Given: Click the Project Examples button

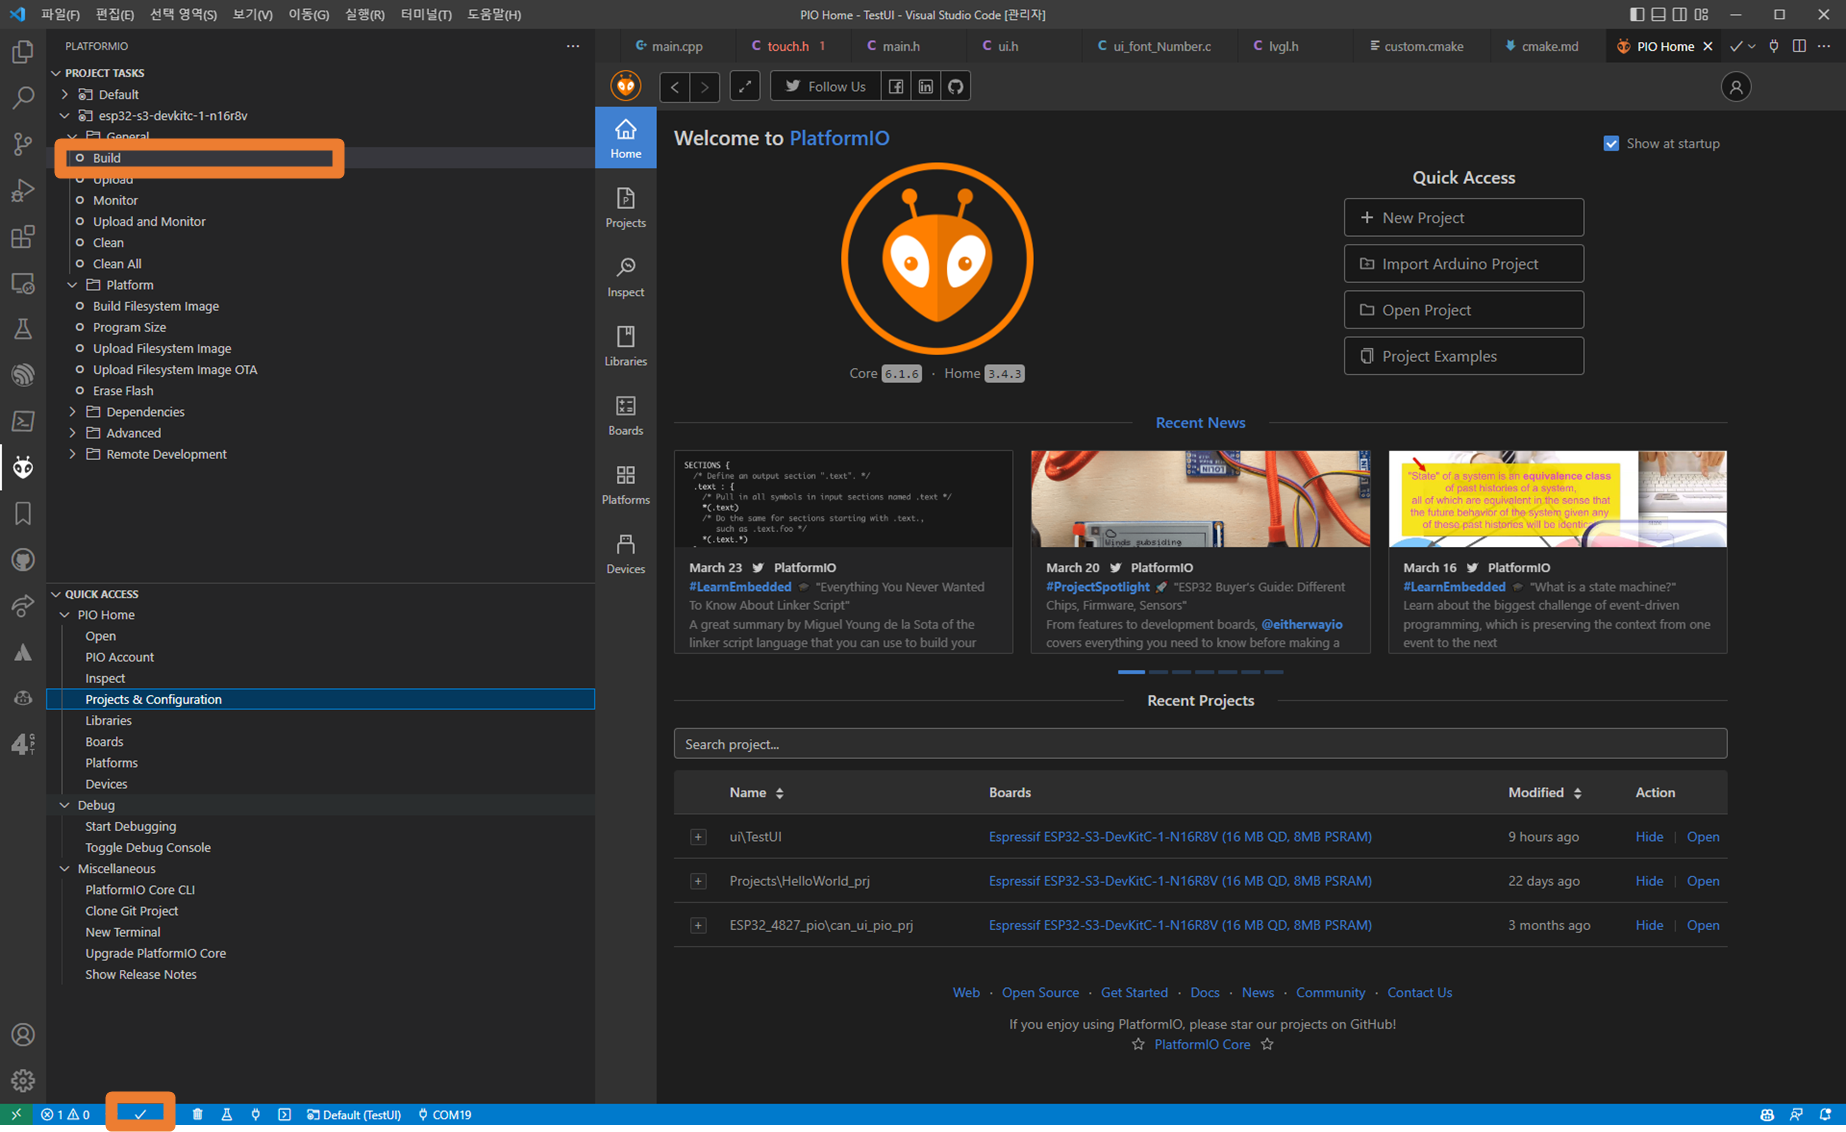Looking at the screenshot, I should coord(1463,356).
